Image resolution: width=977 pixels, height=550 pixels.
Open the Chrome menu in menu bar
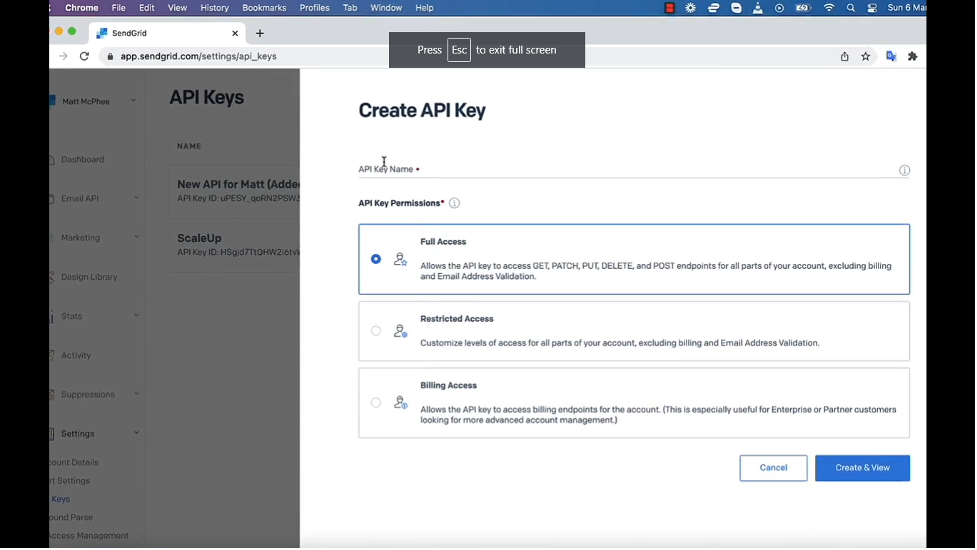point(82,7)
